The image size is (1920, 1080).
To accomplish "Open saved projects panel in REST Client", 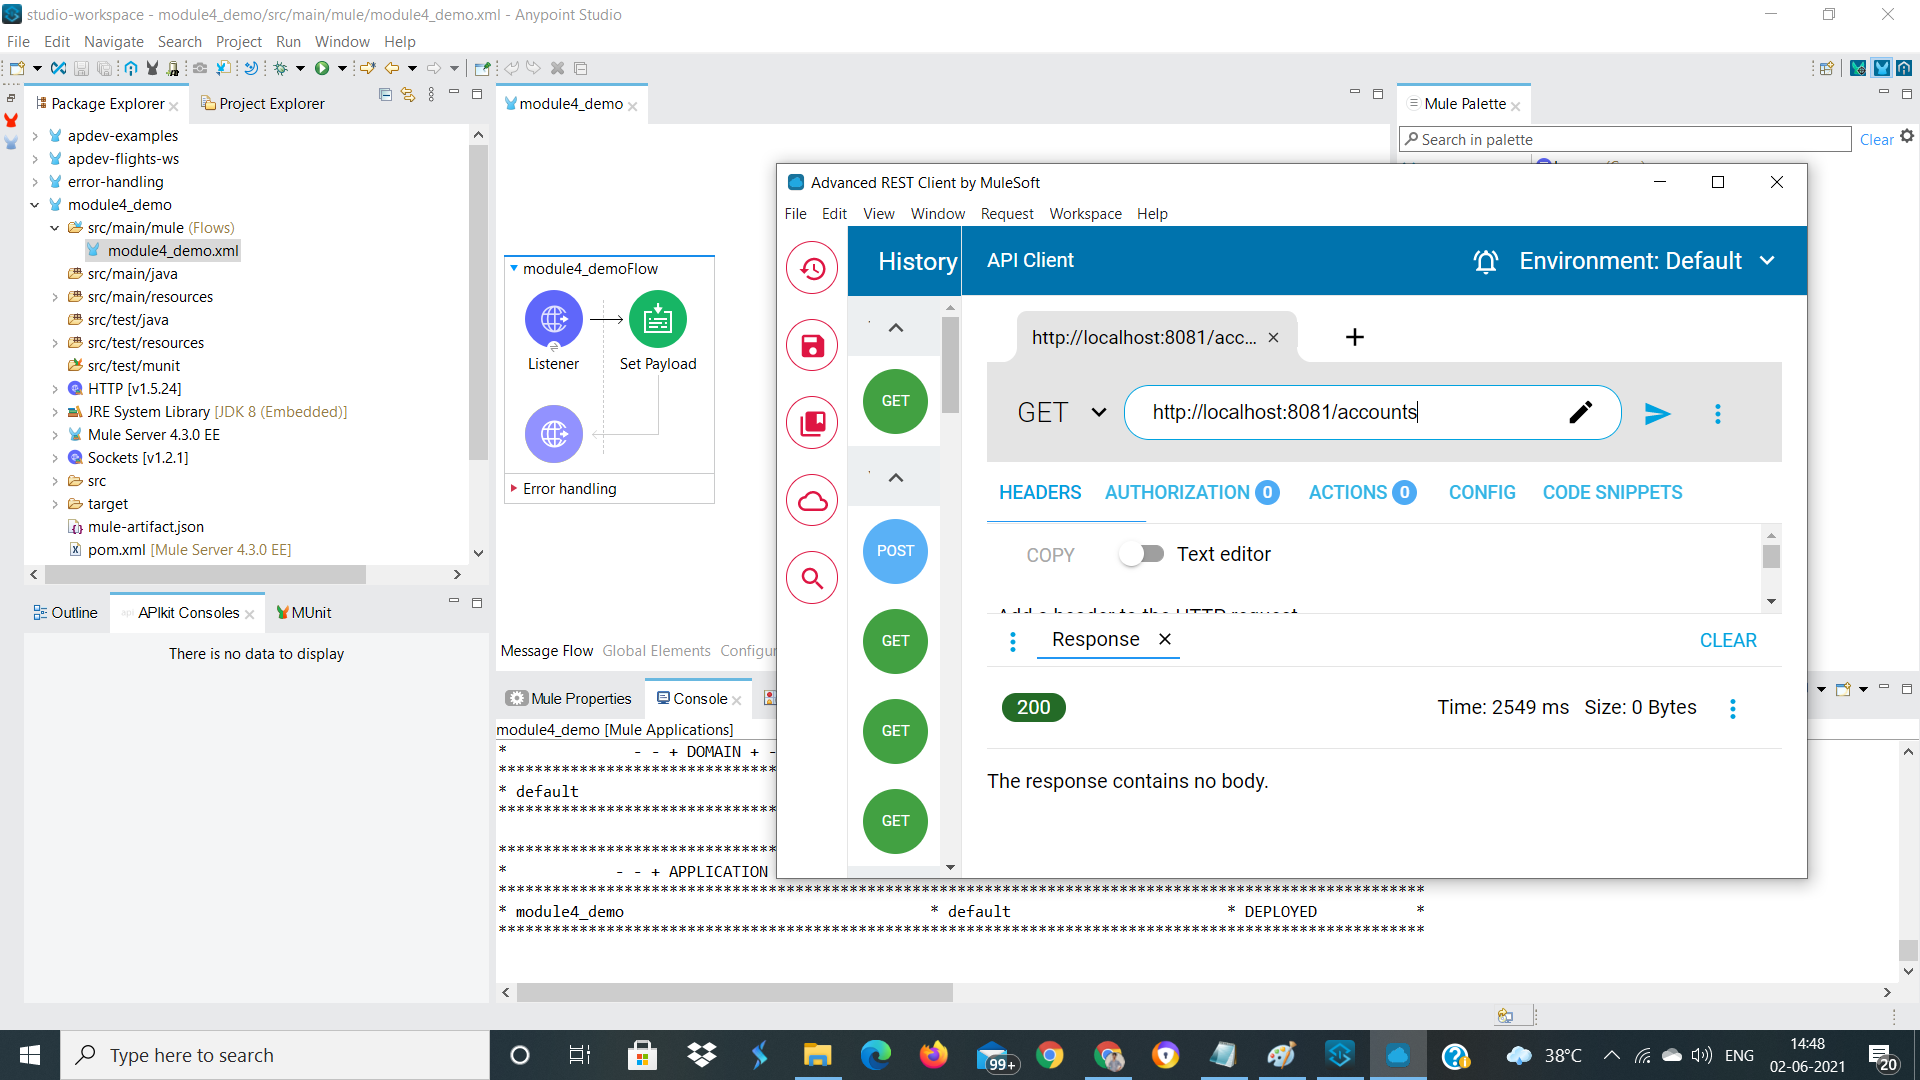I will [x=811, y=422].
